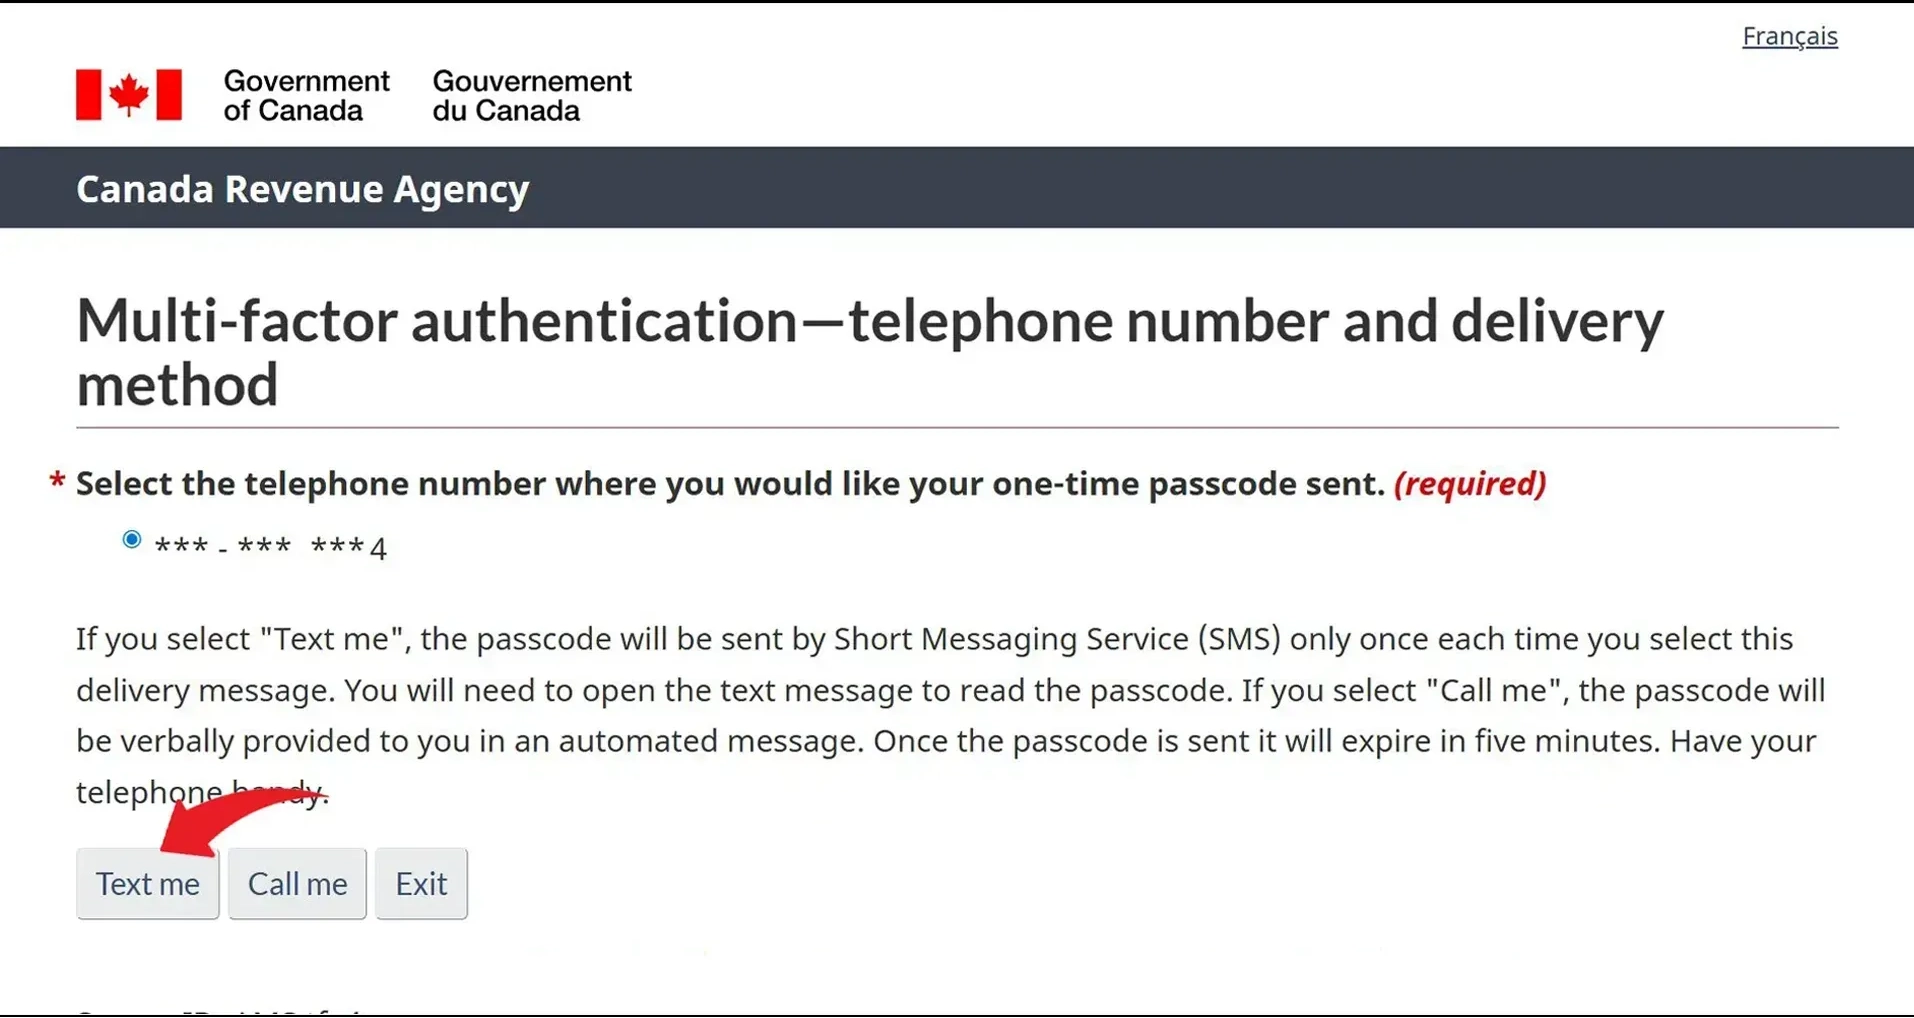Click the cut-off text at the page bottom
The width and height of the screenshot is (1914, 1018).
[220, 1010]
